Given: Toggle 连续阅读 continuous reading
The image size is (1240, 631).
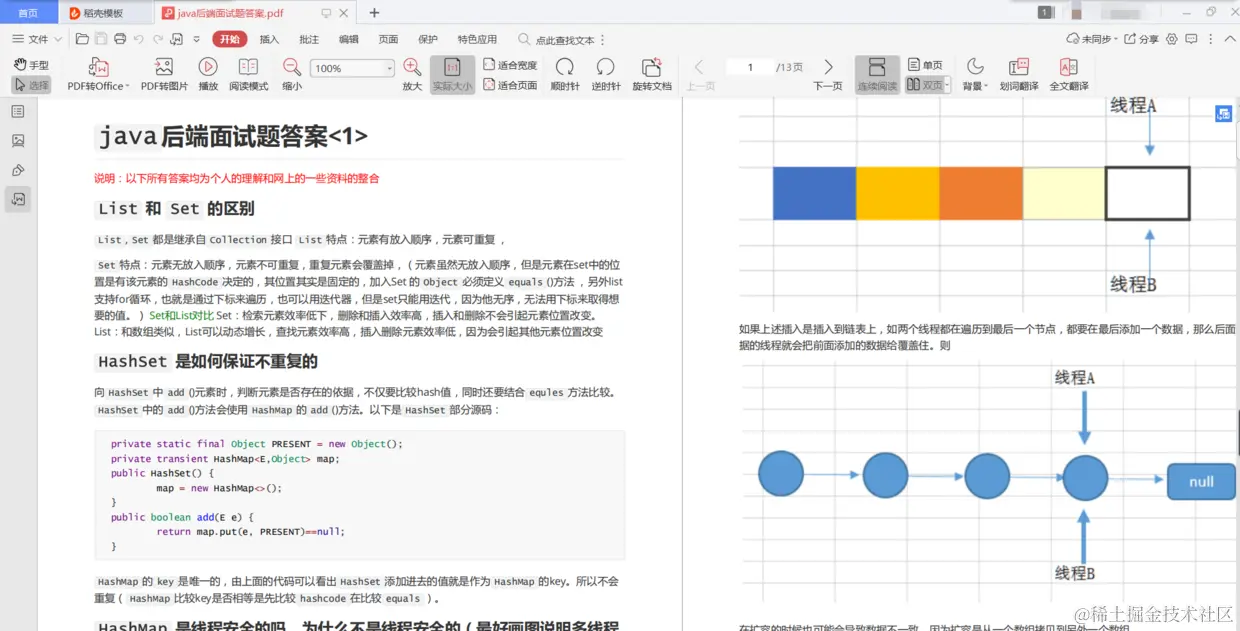Looking at the screenshot, I should [877, 75].
